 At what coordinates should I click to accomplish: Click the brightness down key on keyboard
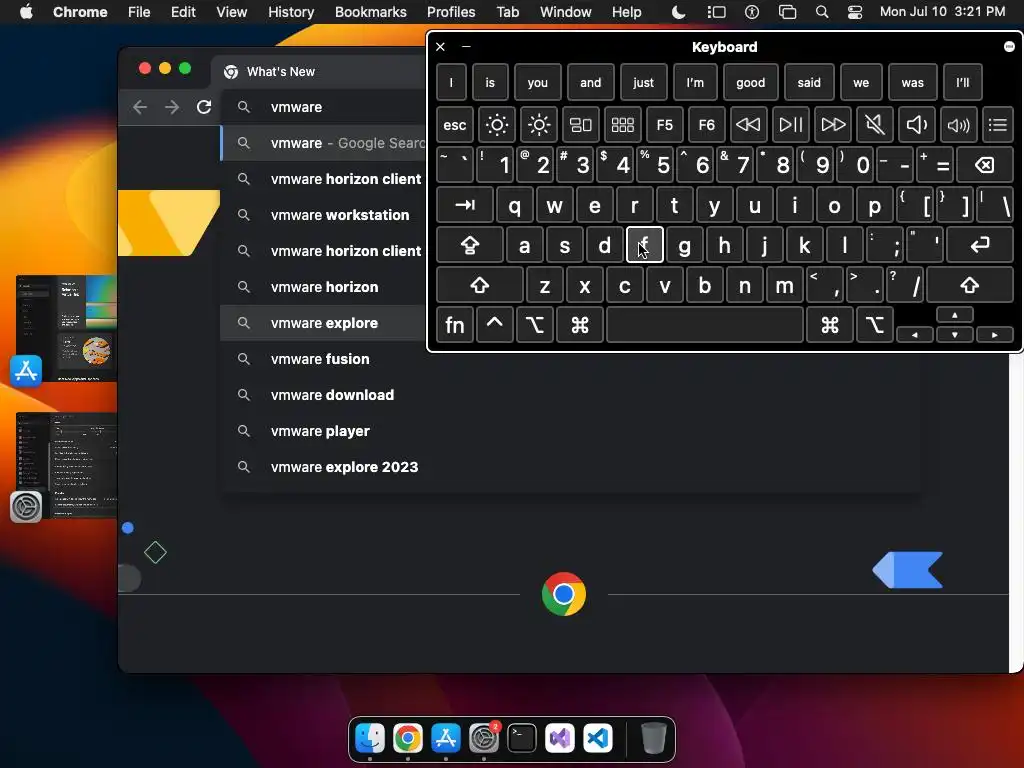coord(496,124)
